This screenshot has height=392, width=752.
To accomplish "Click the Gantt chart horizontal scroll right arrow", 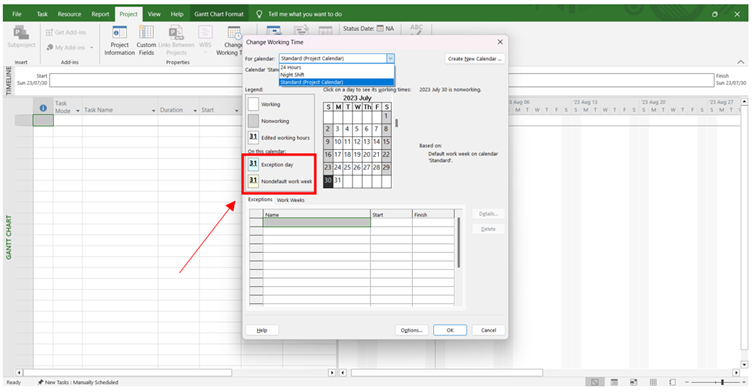I will tap(736, 372).
